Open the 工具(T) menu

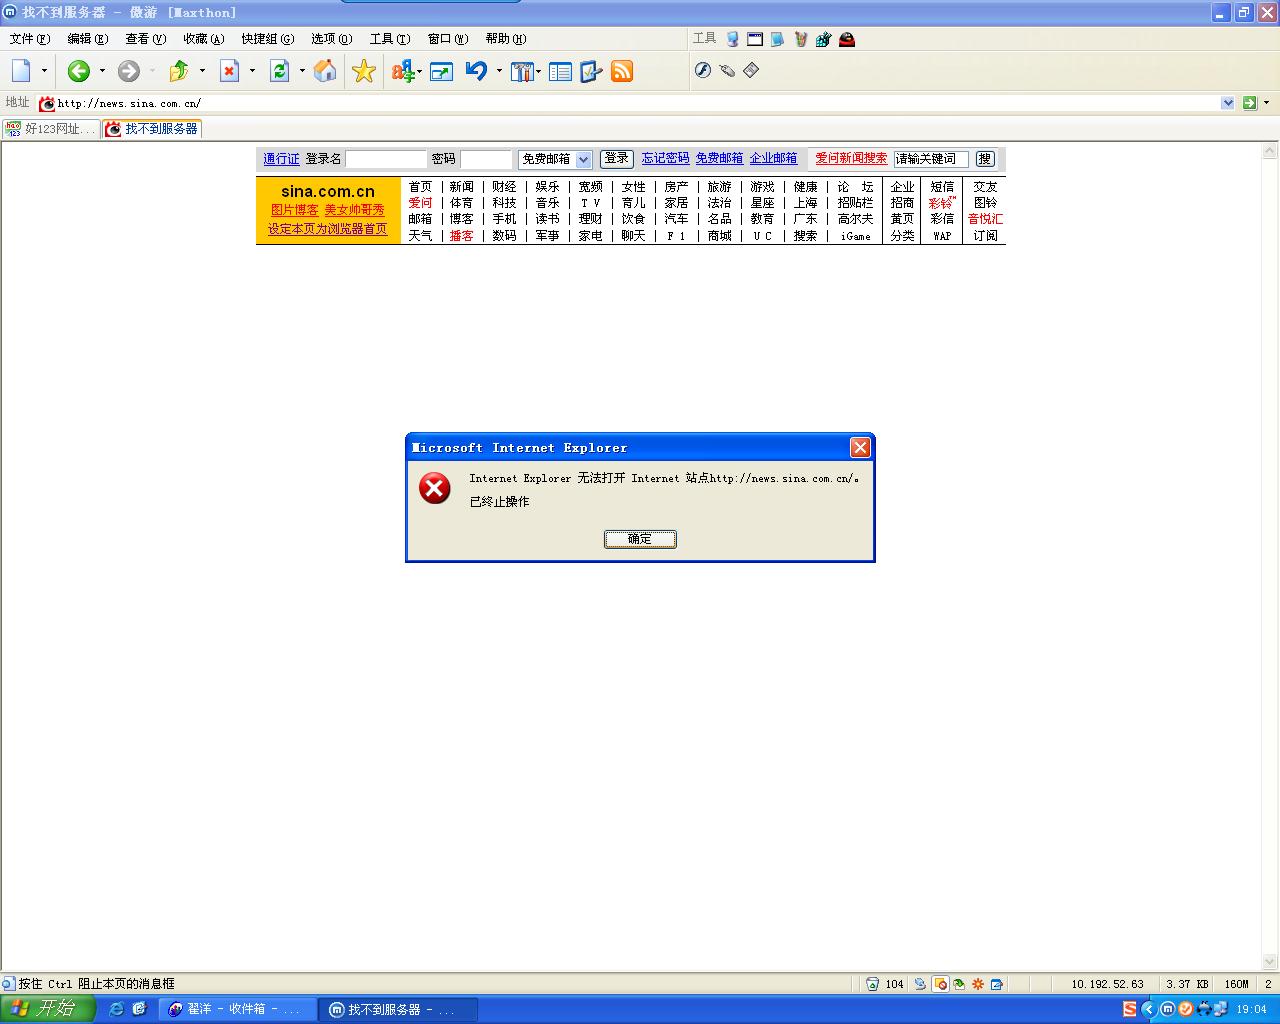point(390,39)
